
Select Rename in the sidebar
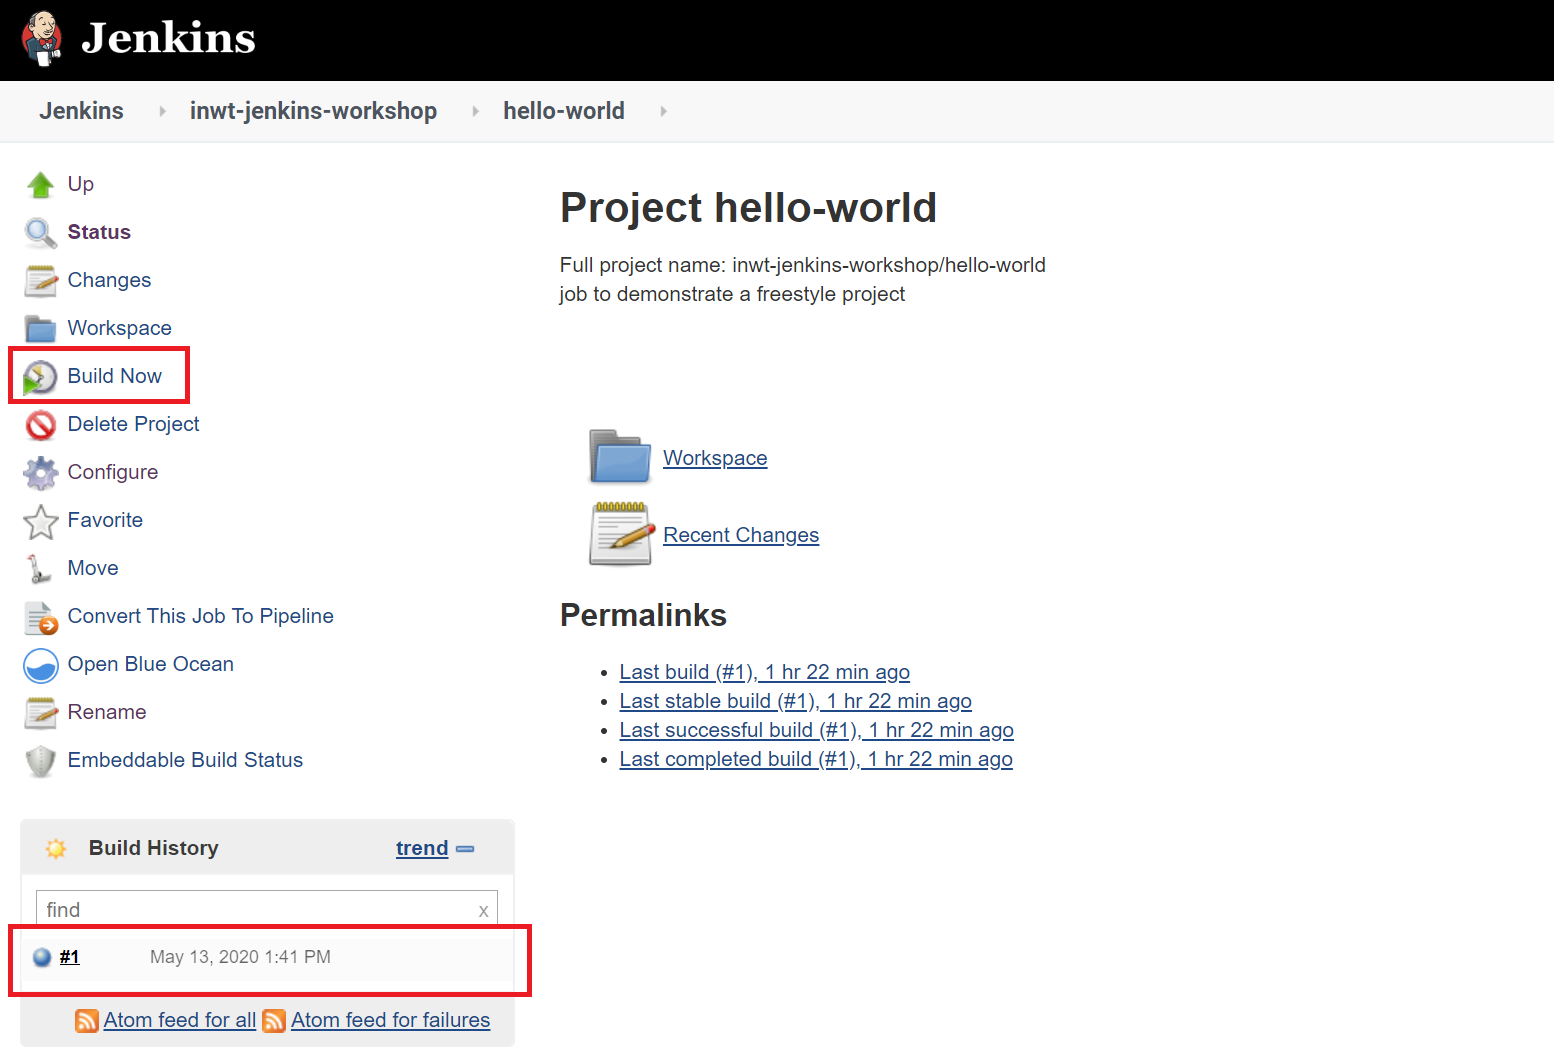click(107, 712)
